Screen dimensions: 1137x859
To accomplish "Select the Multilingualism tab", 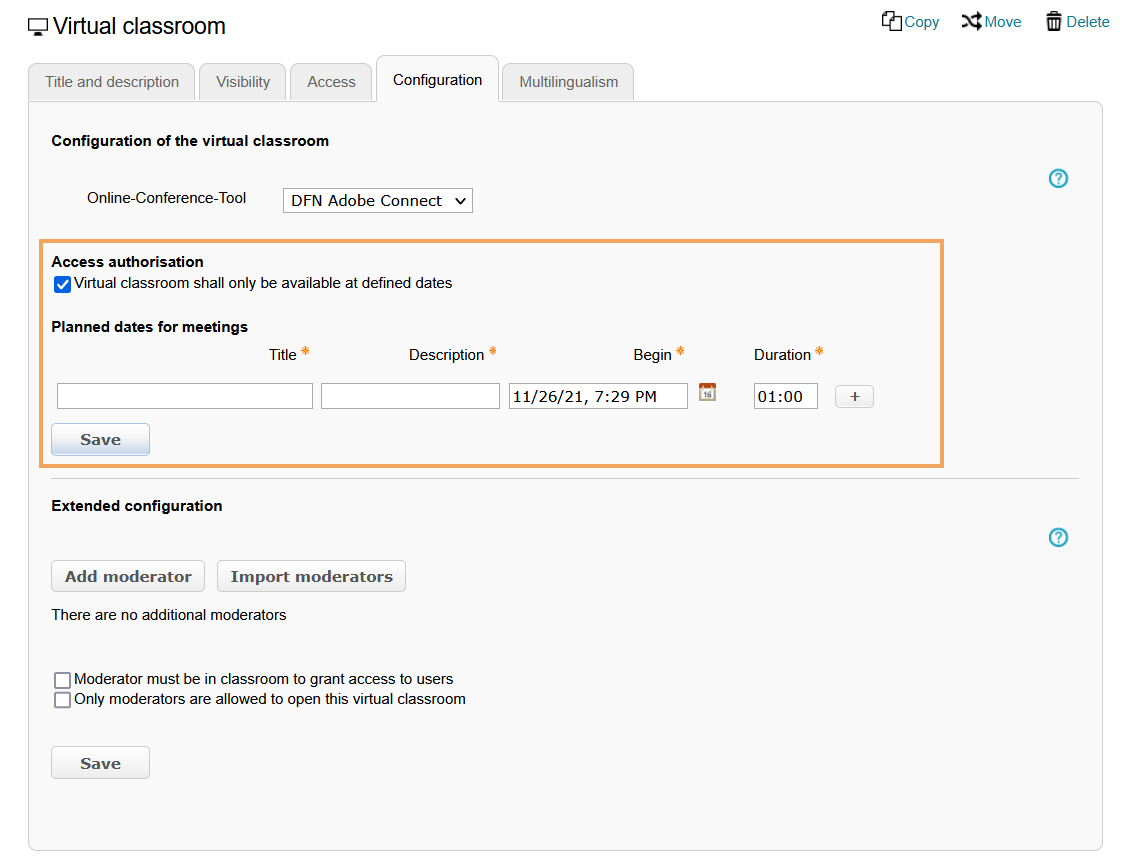I will 568,82.
